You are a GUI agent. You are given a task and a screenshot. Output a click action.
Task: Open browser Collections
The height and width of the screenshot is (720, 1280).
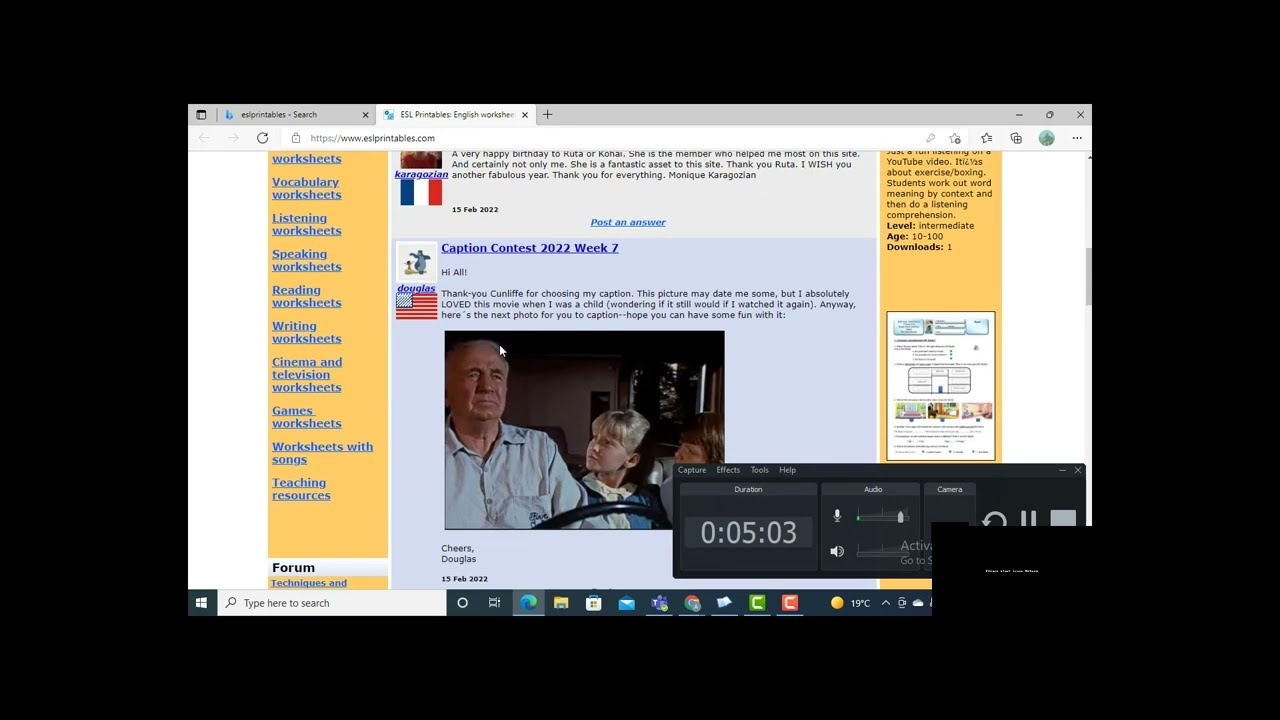pos(1016,138)
